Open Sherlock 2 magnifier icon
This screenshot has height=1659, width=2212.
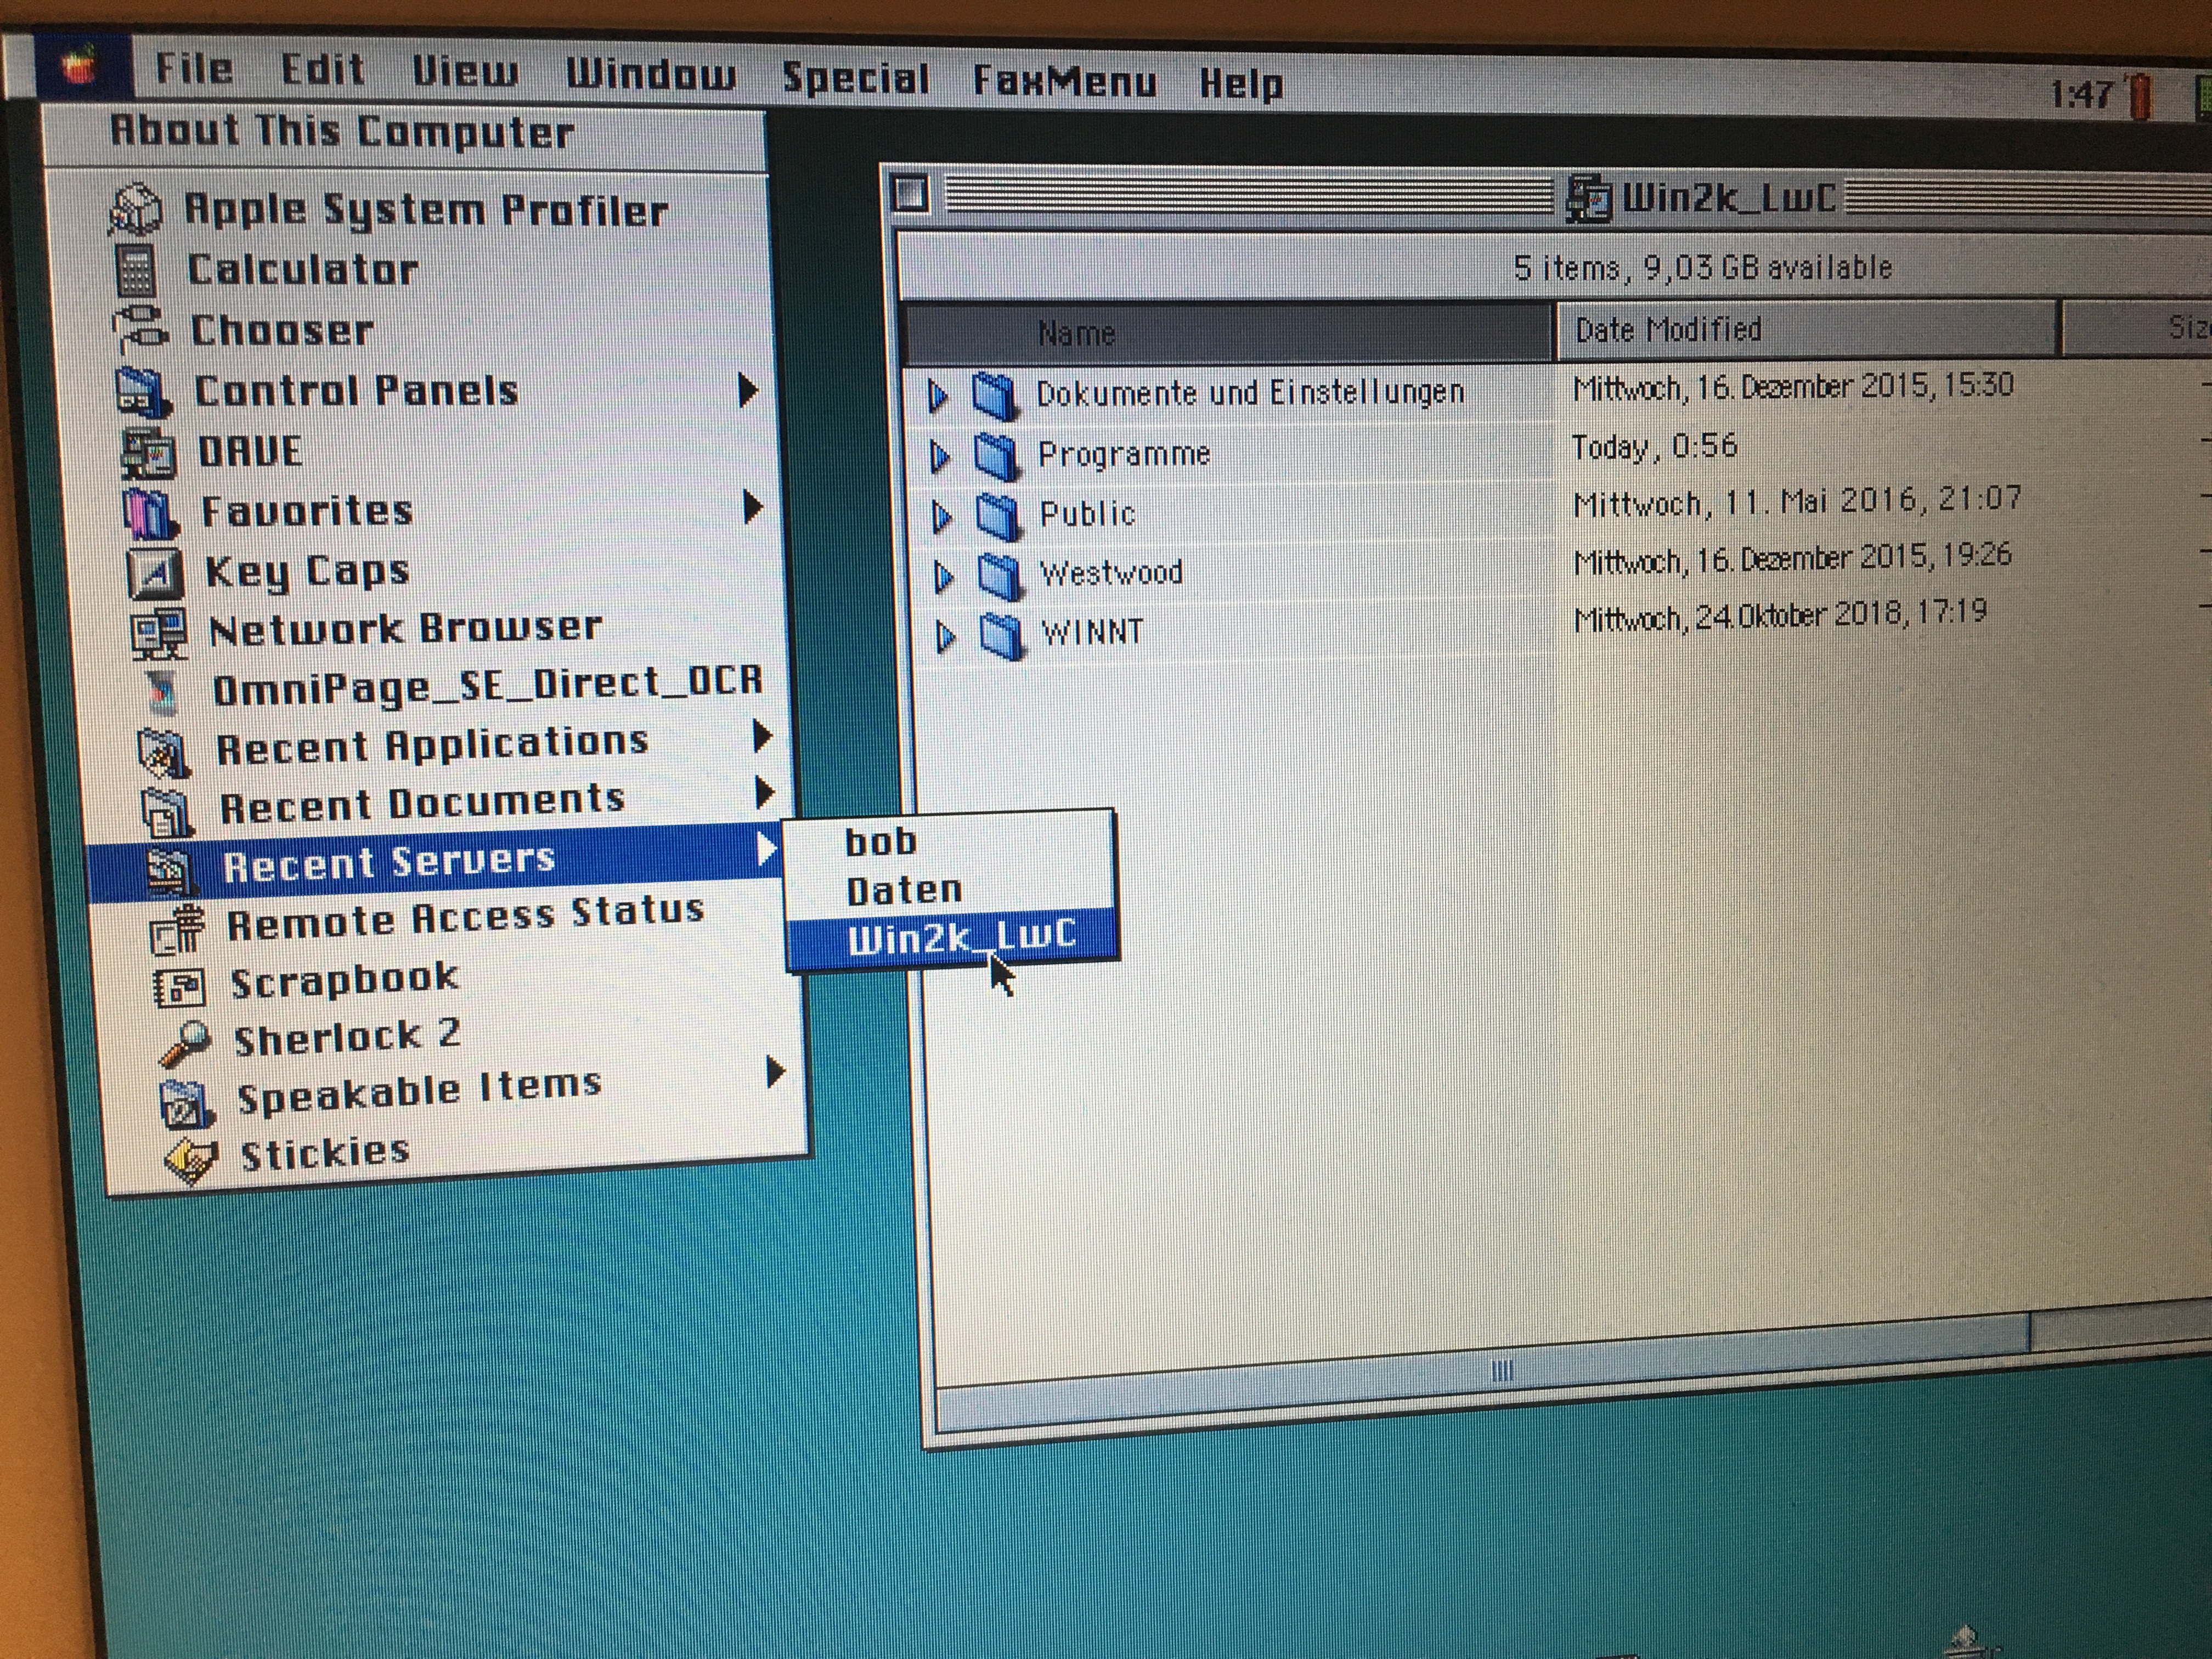pyautogui.click(x=185, y=1043)
